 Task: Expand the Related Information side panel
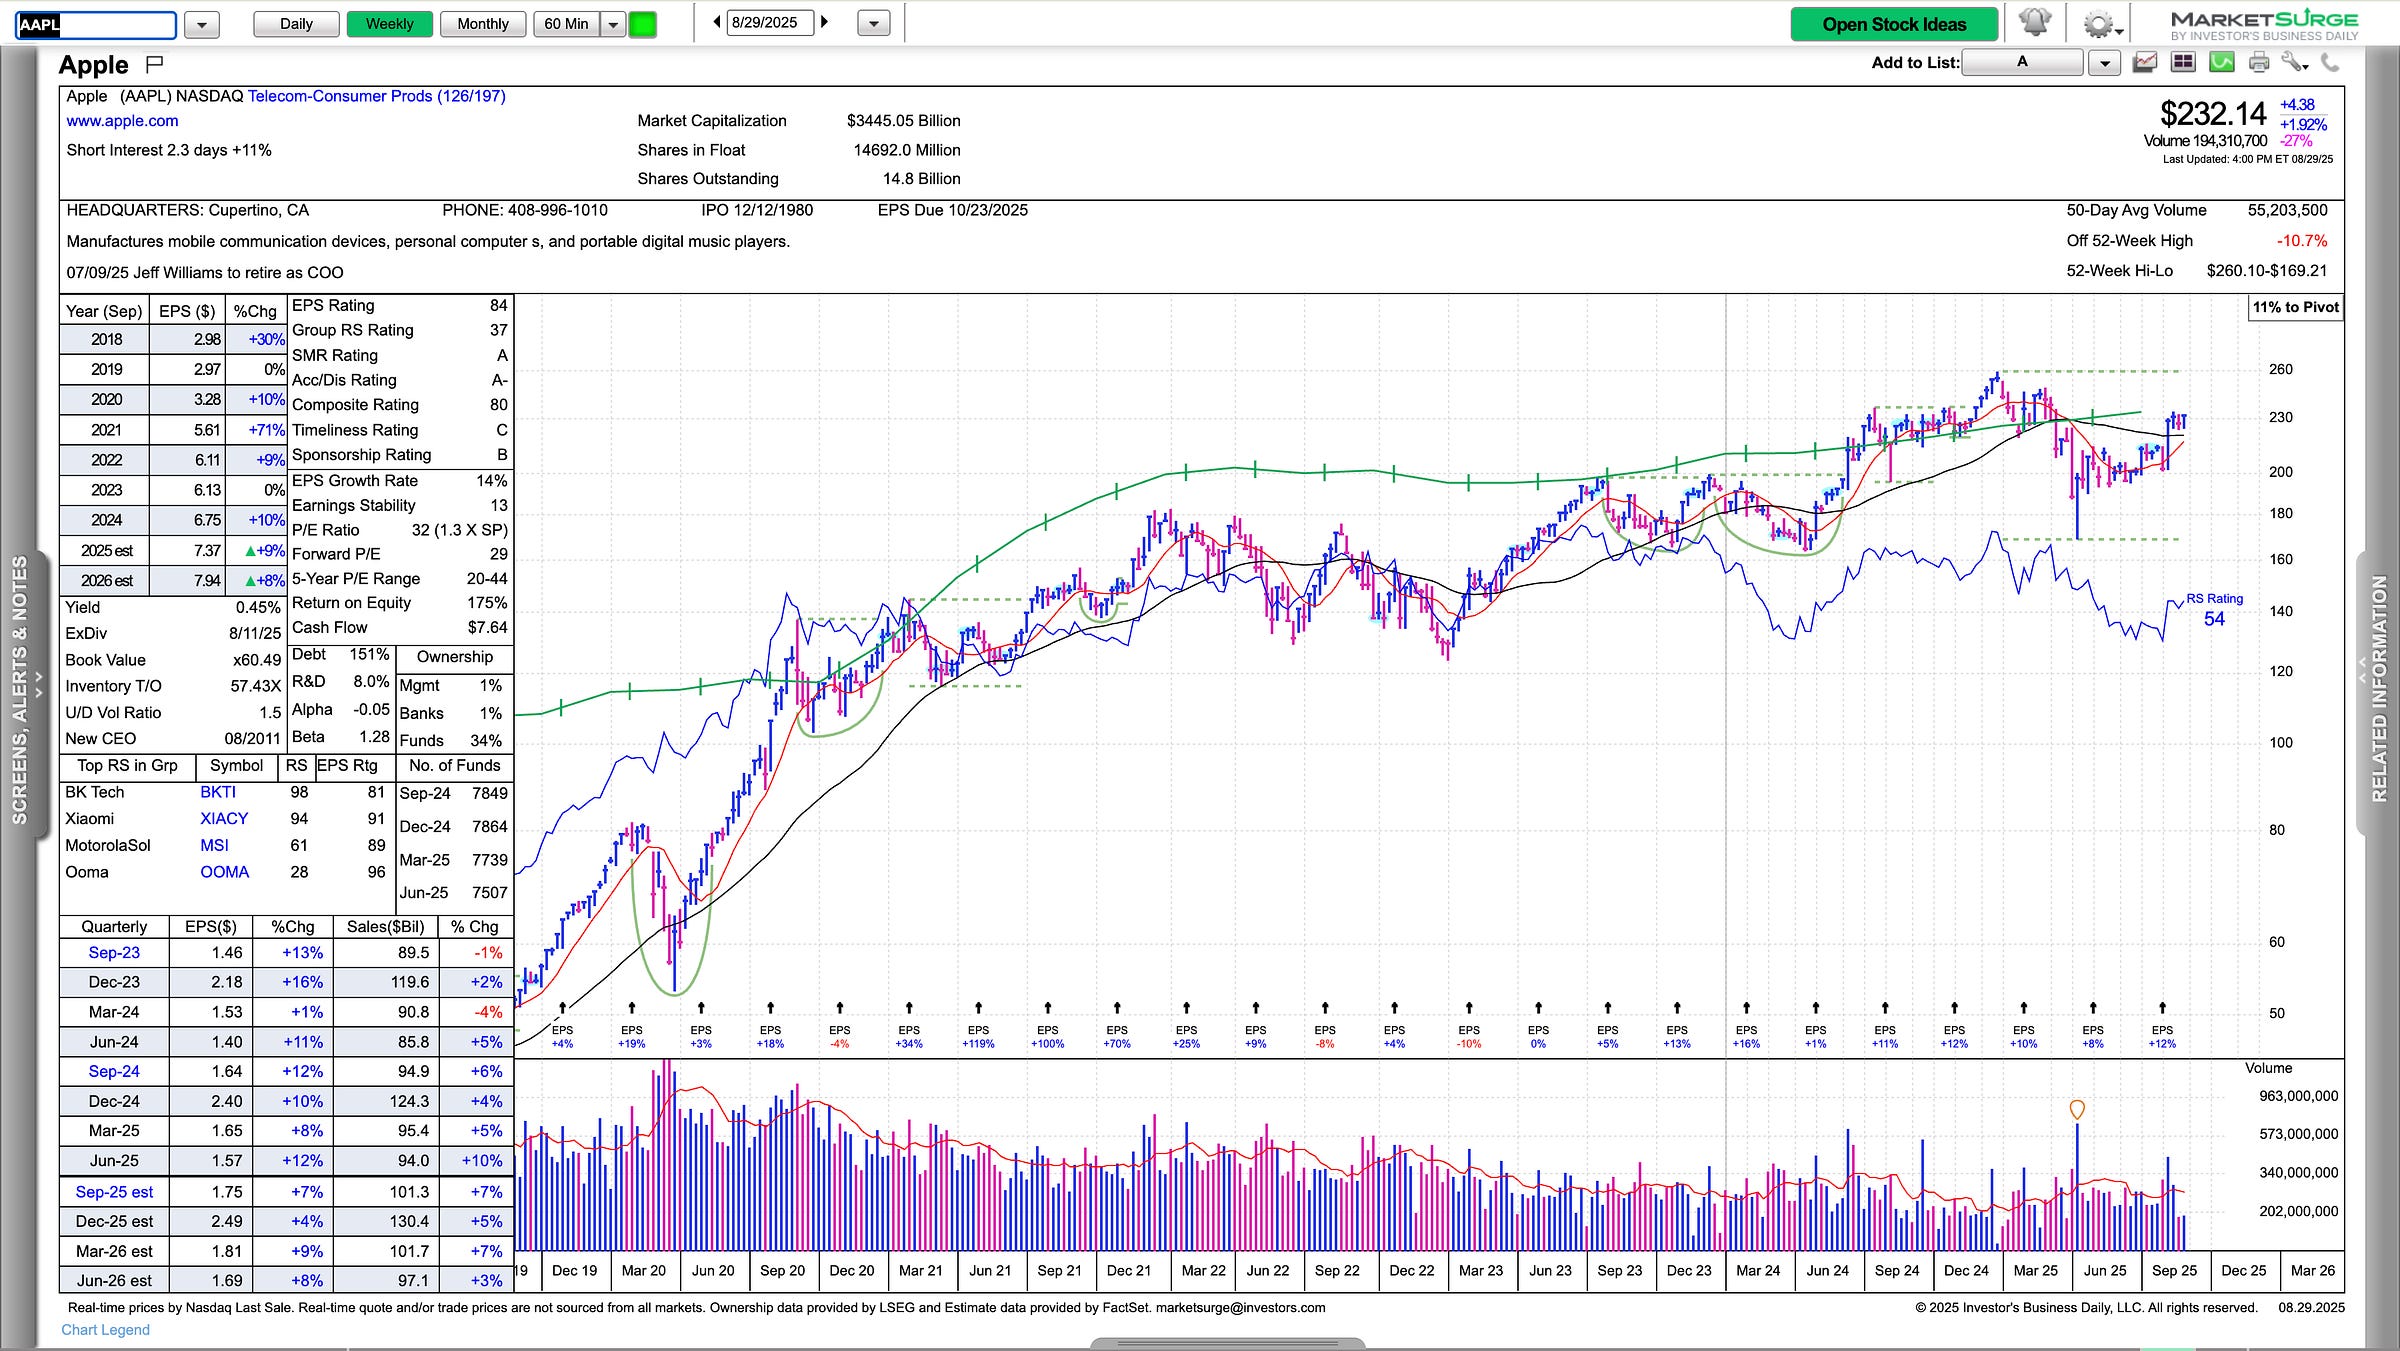point(2380,690)
